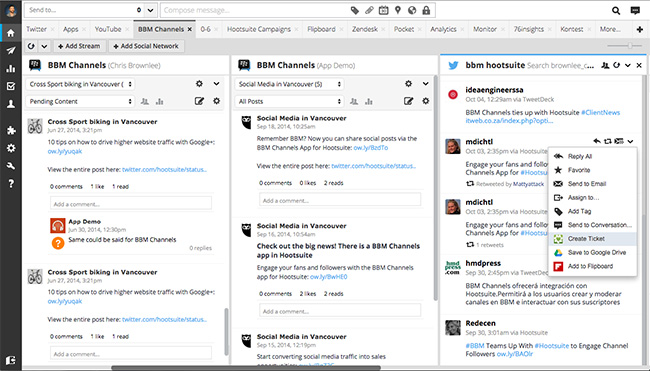Click the privacy lock icon in compose bar
Viewport: 650px width, 371px height.
coord(426,10)
